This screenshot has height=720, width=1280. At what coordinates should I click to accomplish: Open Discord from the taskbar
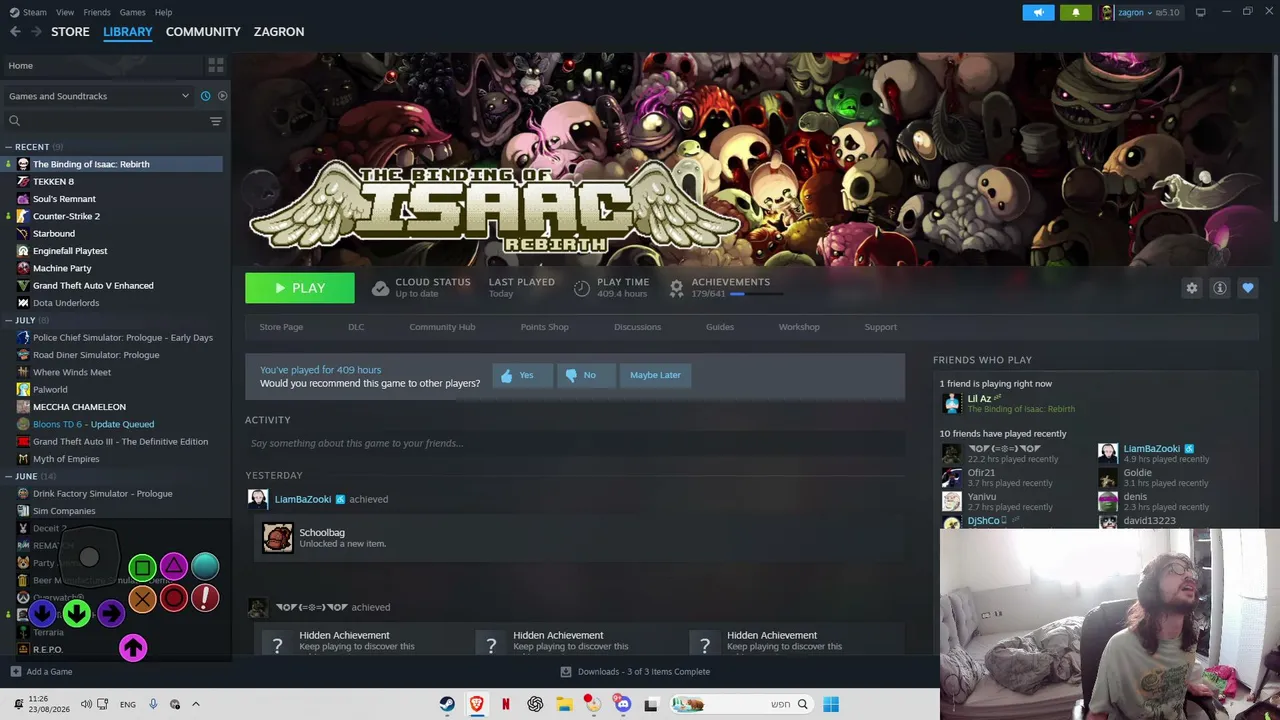coord(622,704)
